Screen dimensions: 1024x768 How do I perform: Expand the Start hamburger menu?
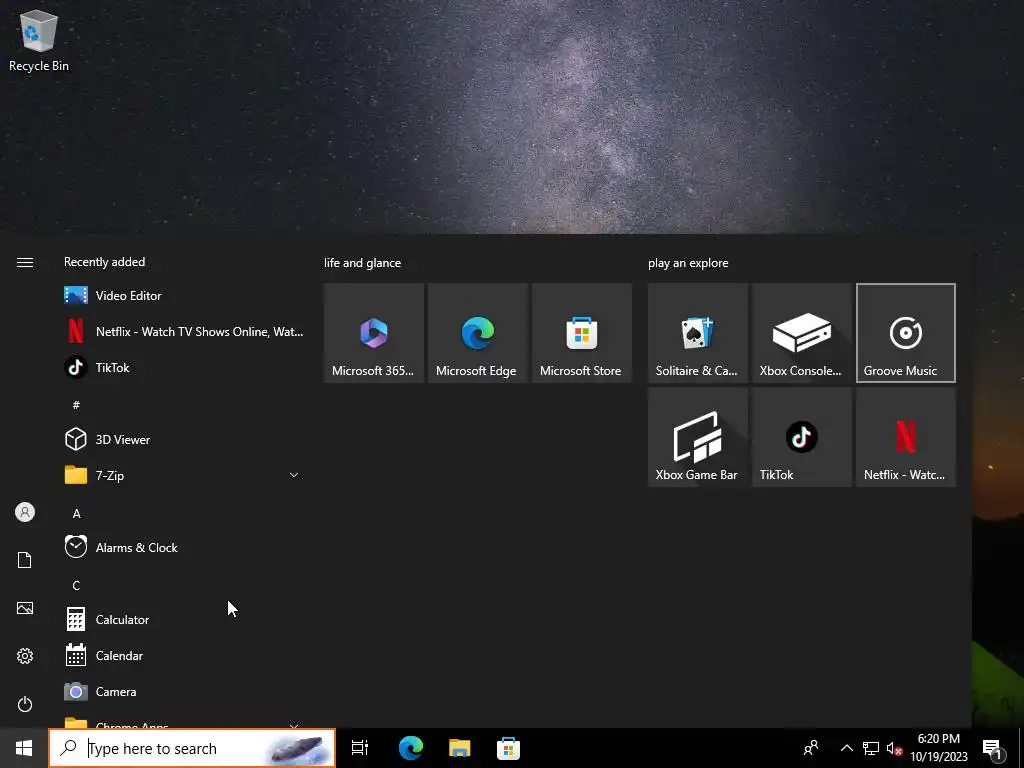[25, 263]
